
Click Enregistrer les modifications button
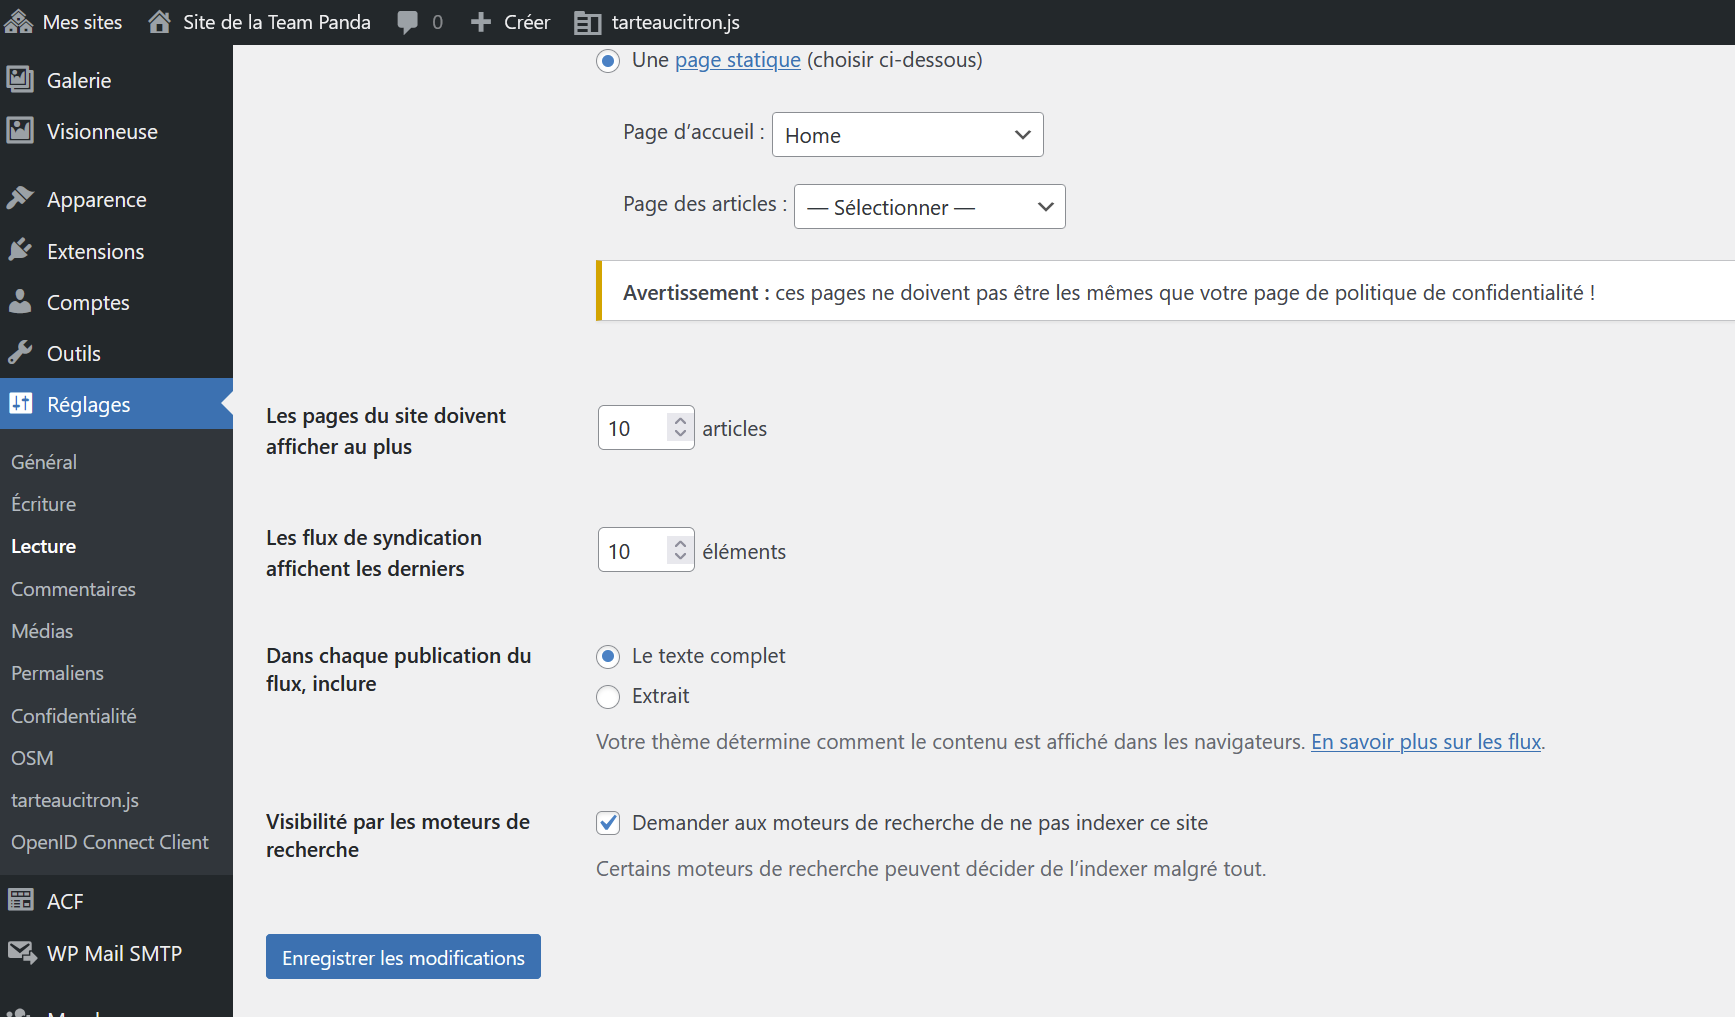tap(403, 957)
